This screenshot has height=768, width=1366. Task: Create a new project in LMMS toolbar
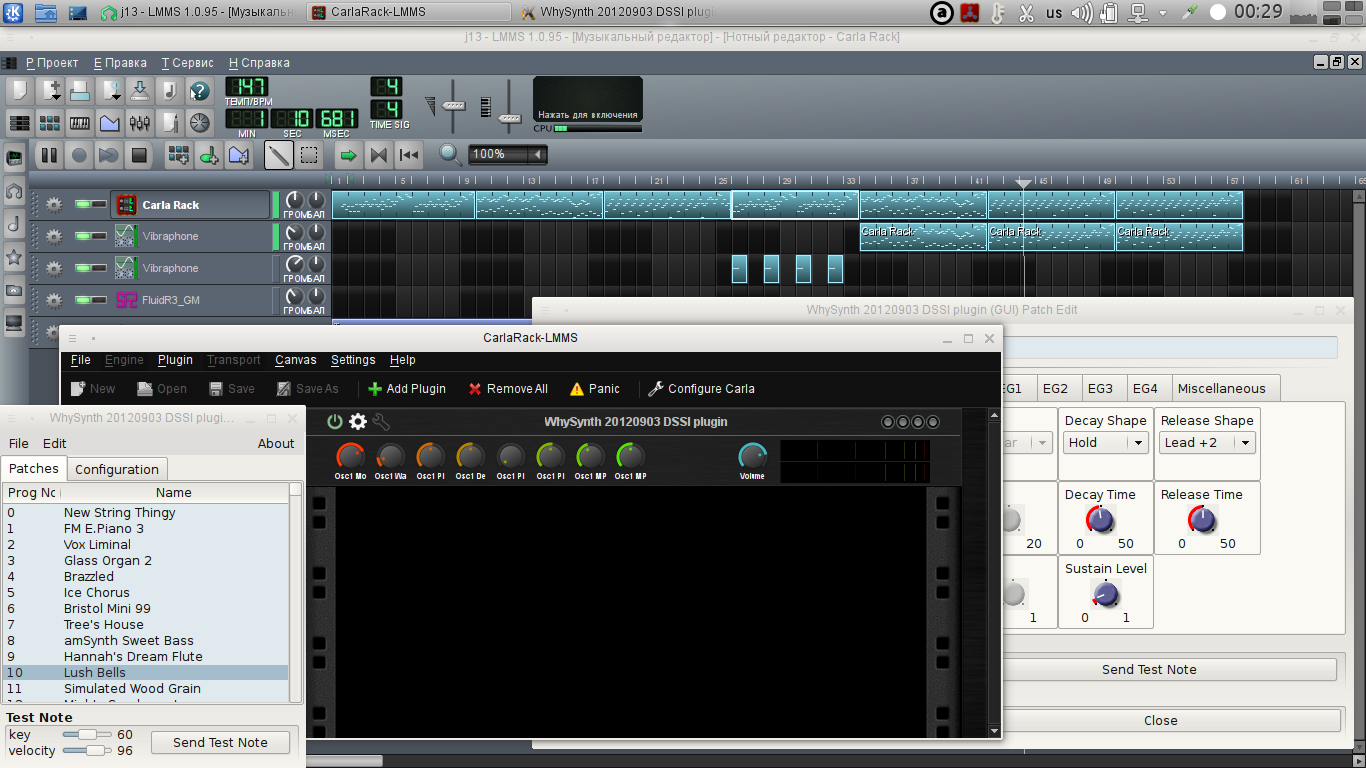[19, 91]
